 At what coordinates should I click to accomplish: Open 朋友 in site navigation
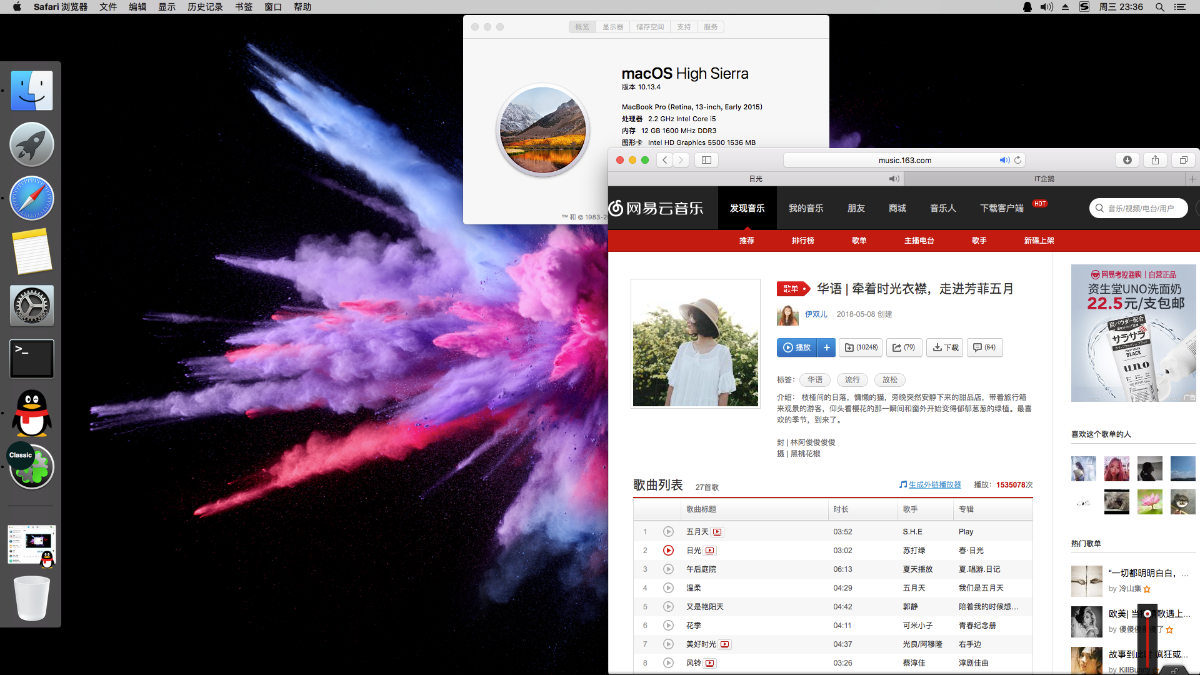(856, 208)
